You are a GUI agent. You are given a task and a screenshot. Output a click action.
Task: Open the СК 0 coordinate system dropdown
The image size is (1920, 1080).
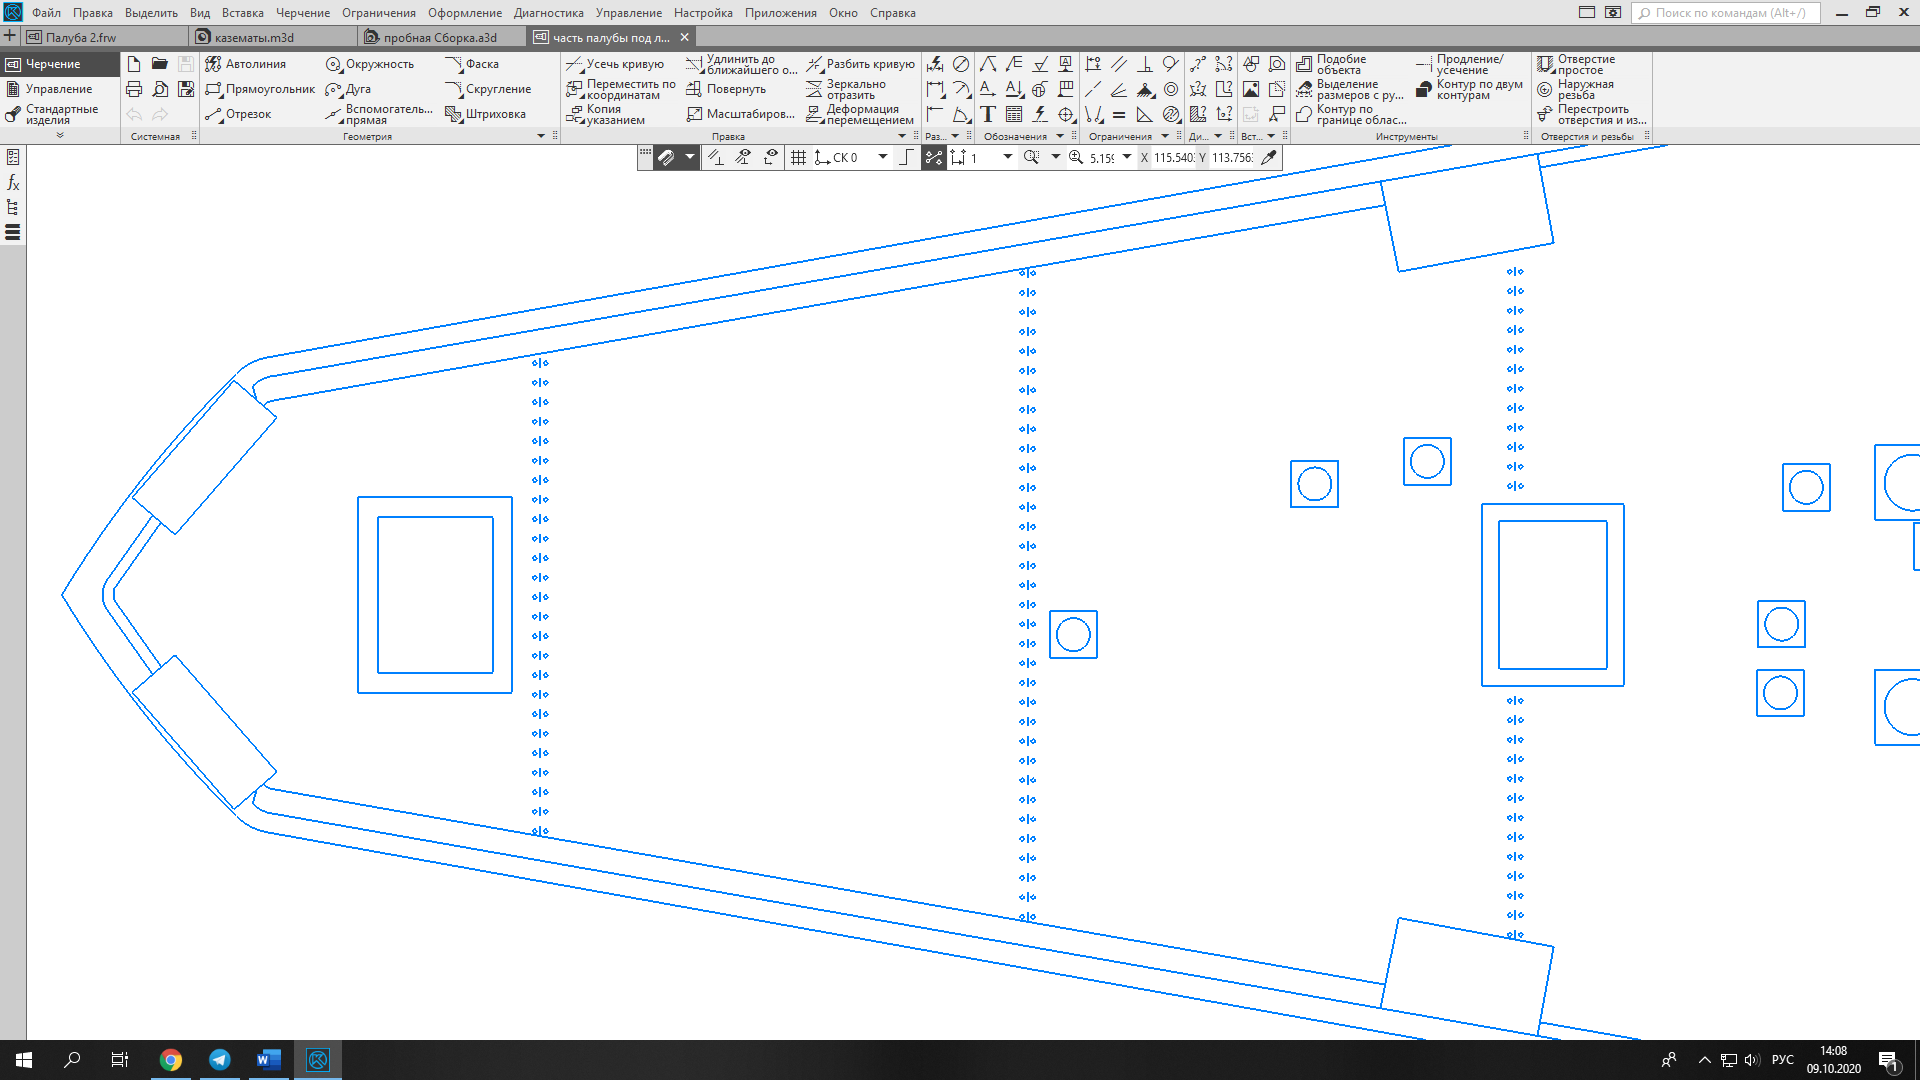(x=882, y=157)
